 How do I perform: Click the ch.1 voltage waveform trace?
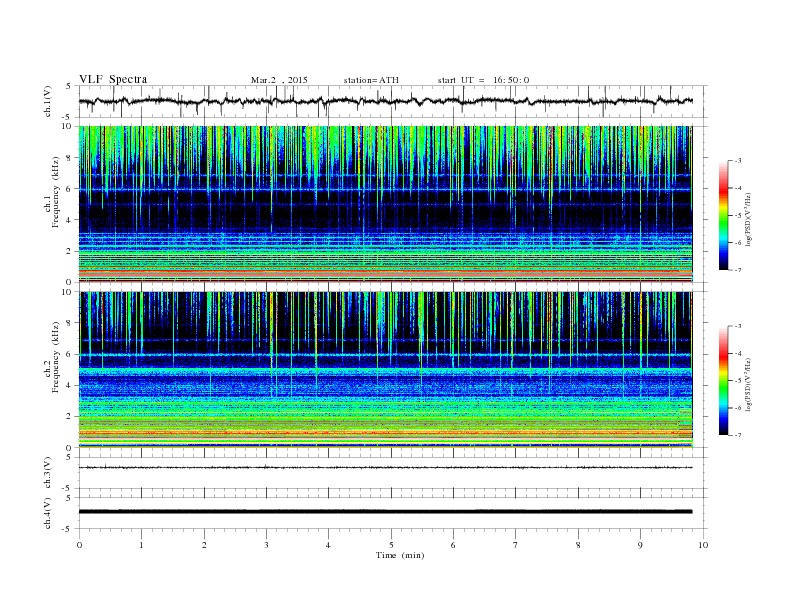[x=385, y=101]
